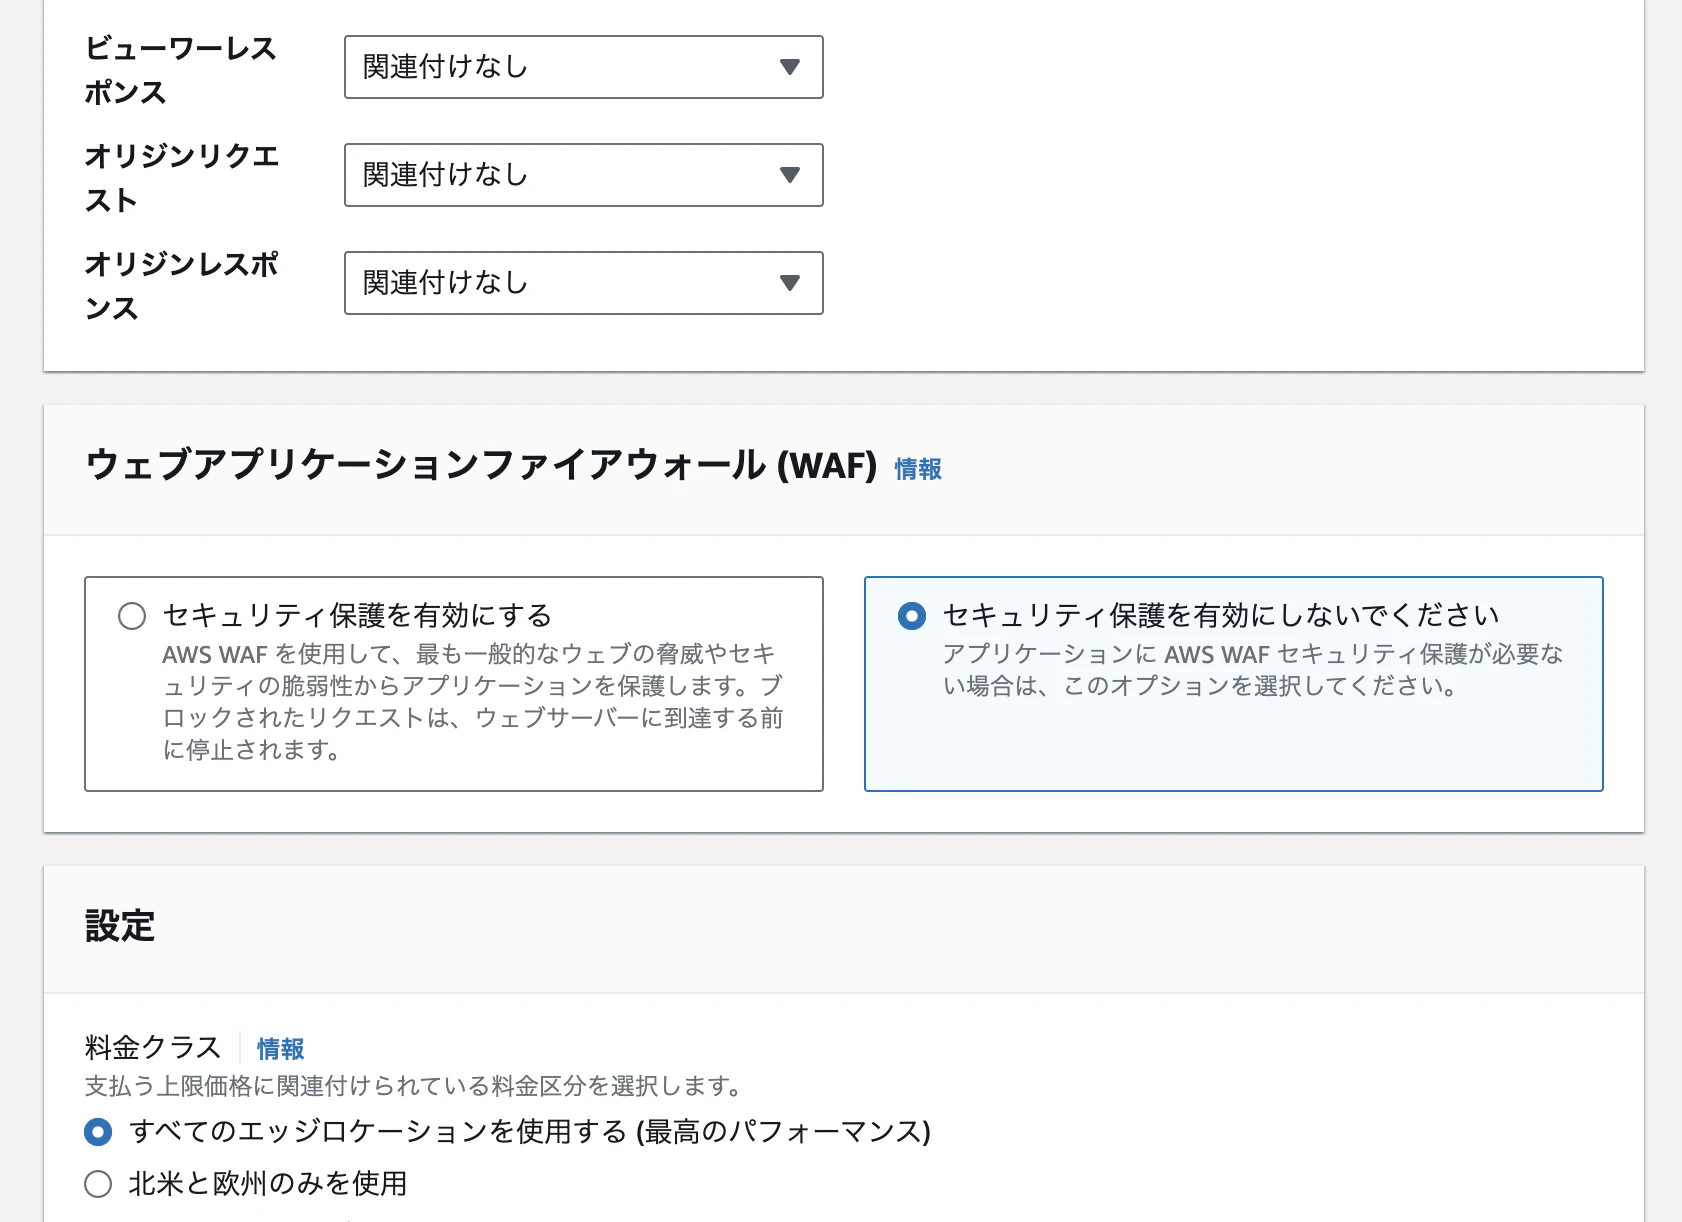Screen dimensions: 1682x1222
Task: Click the highlighted disable-protection option card
Action: [1234, 684]
